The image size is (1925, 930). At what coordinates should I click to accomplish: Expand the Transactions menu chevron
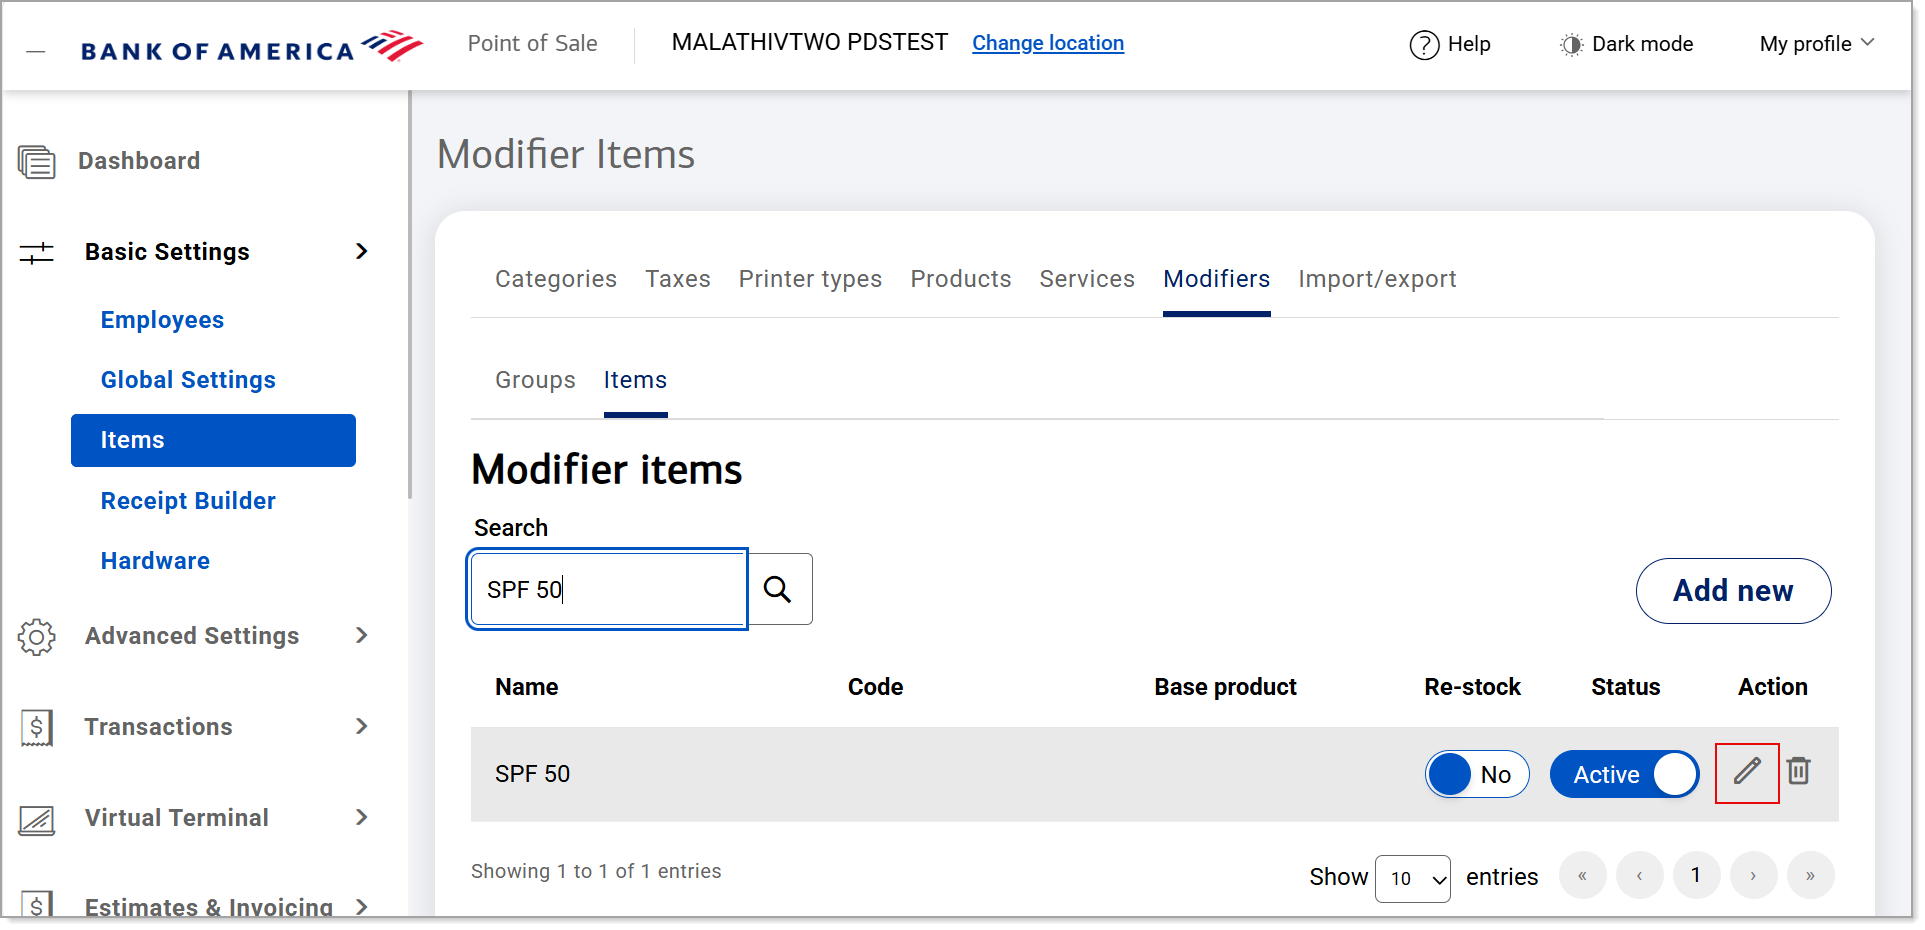pos(362,726)
